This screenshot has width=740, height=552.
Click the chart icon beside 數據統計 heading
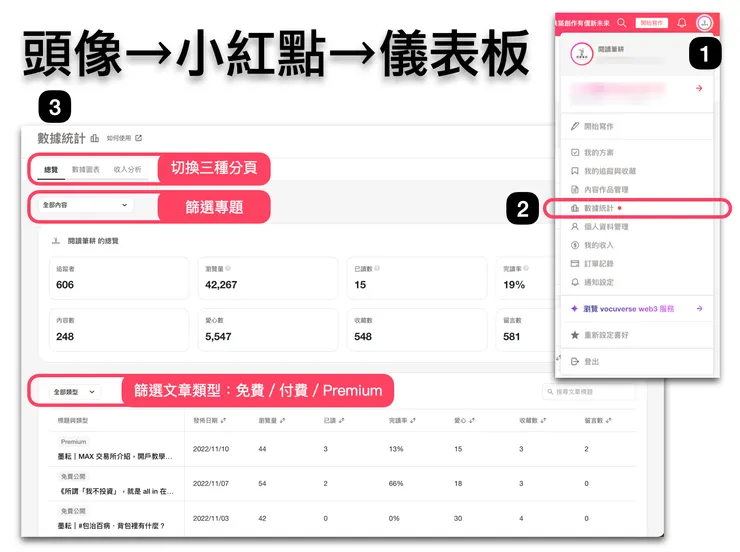click(94, 138)
